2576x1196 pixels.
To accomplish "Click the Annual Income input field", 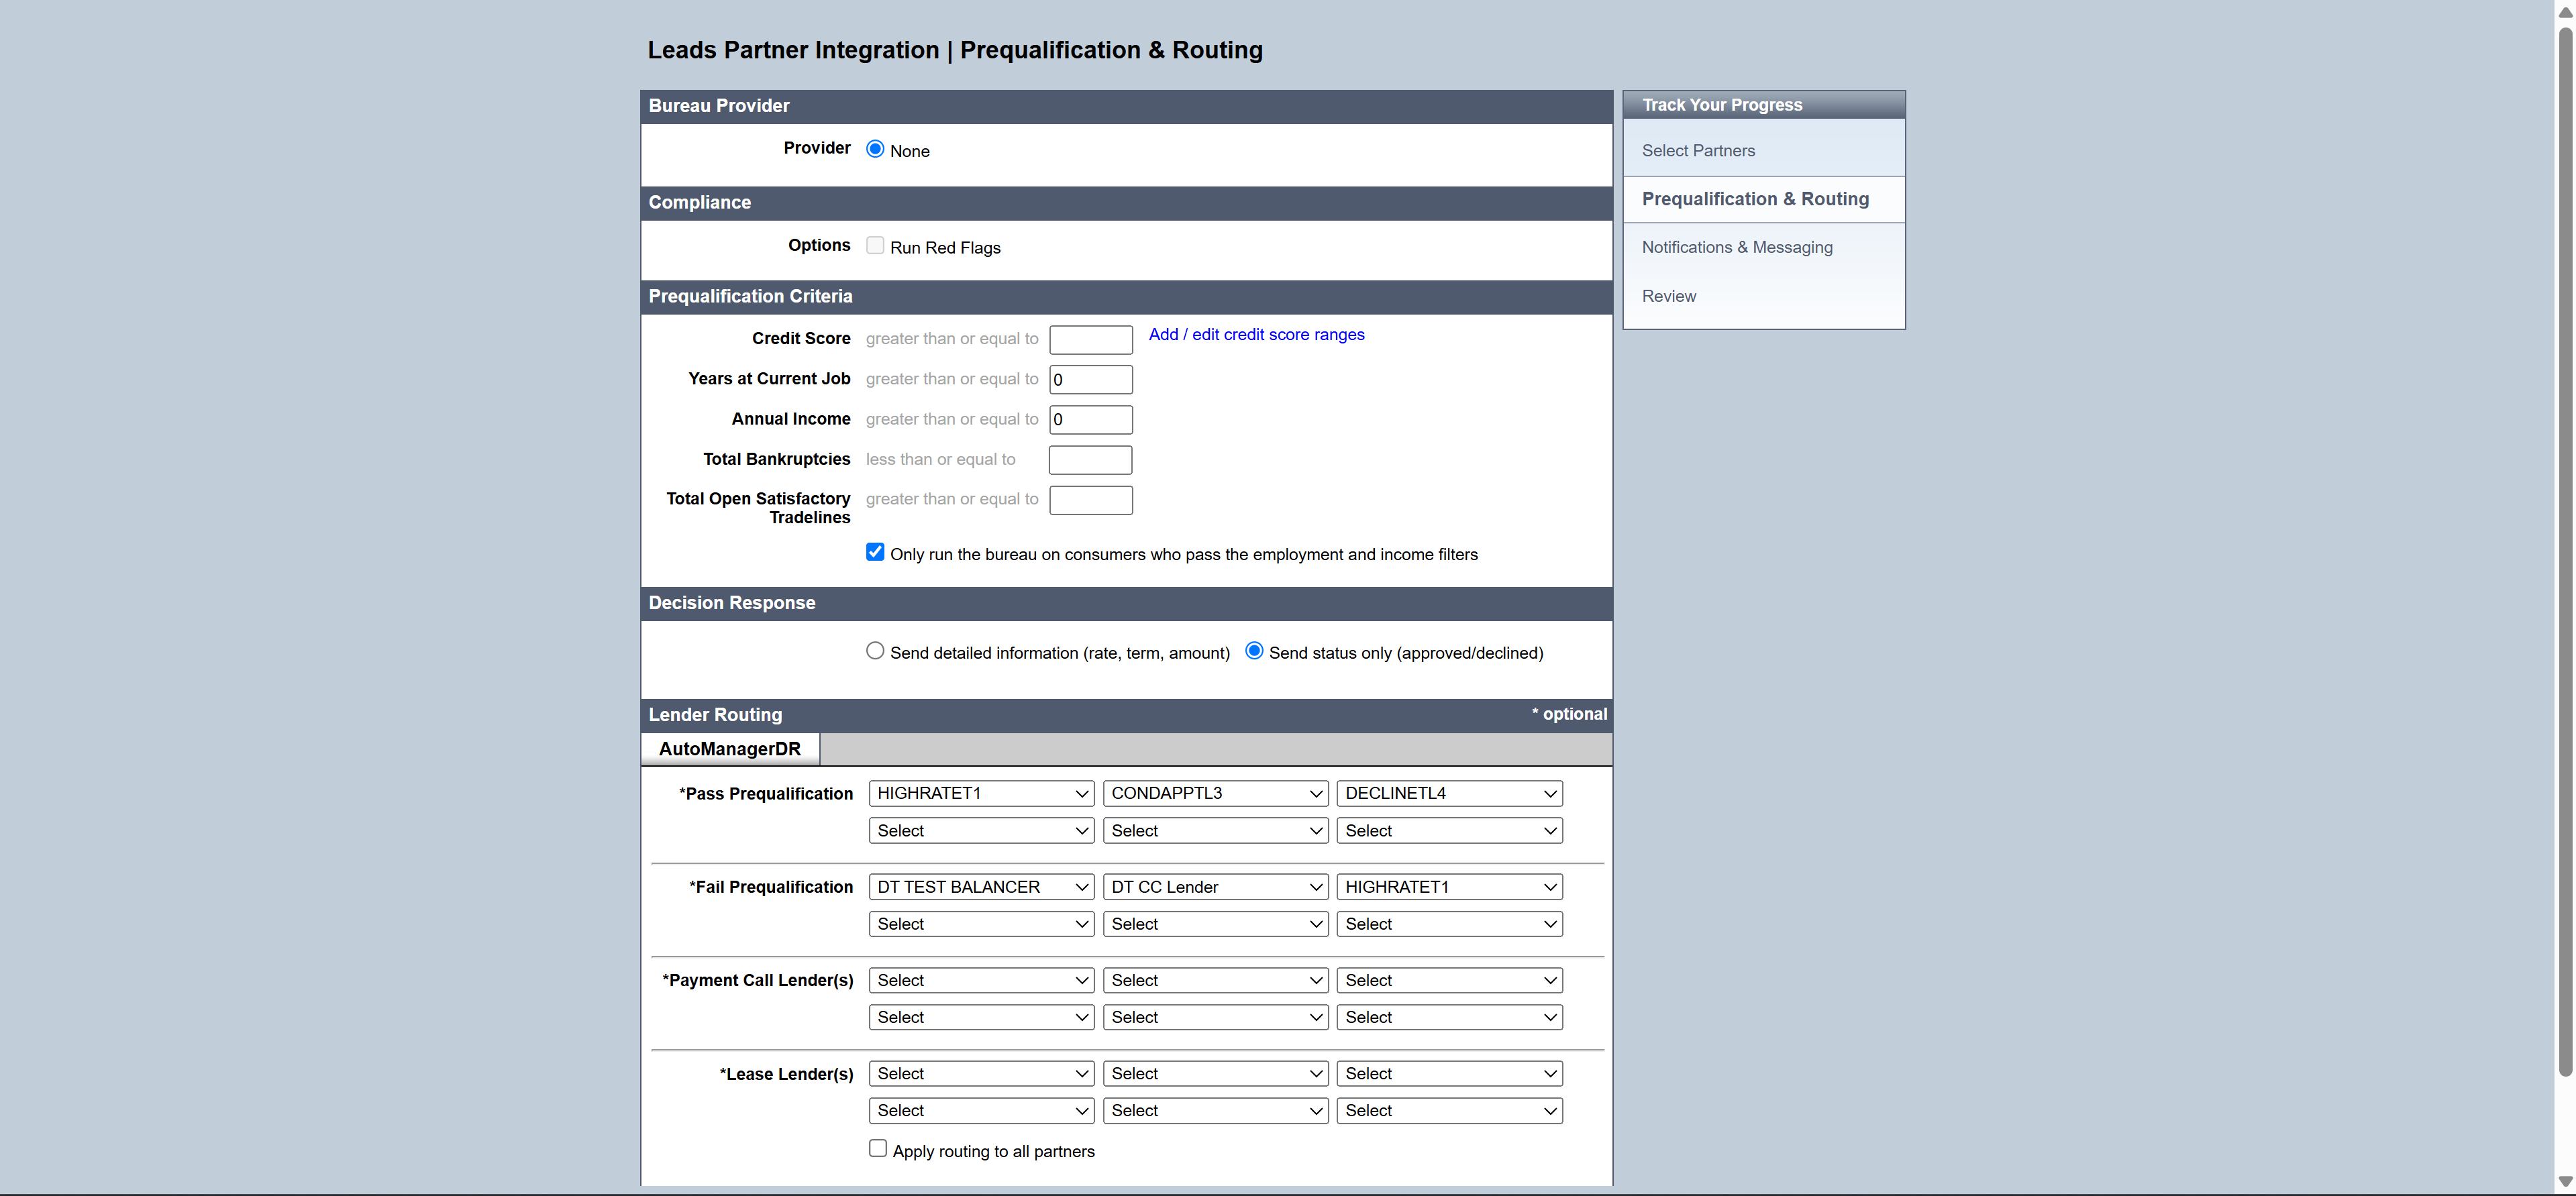I will pos(1091,419).
